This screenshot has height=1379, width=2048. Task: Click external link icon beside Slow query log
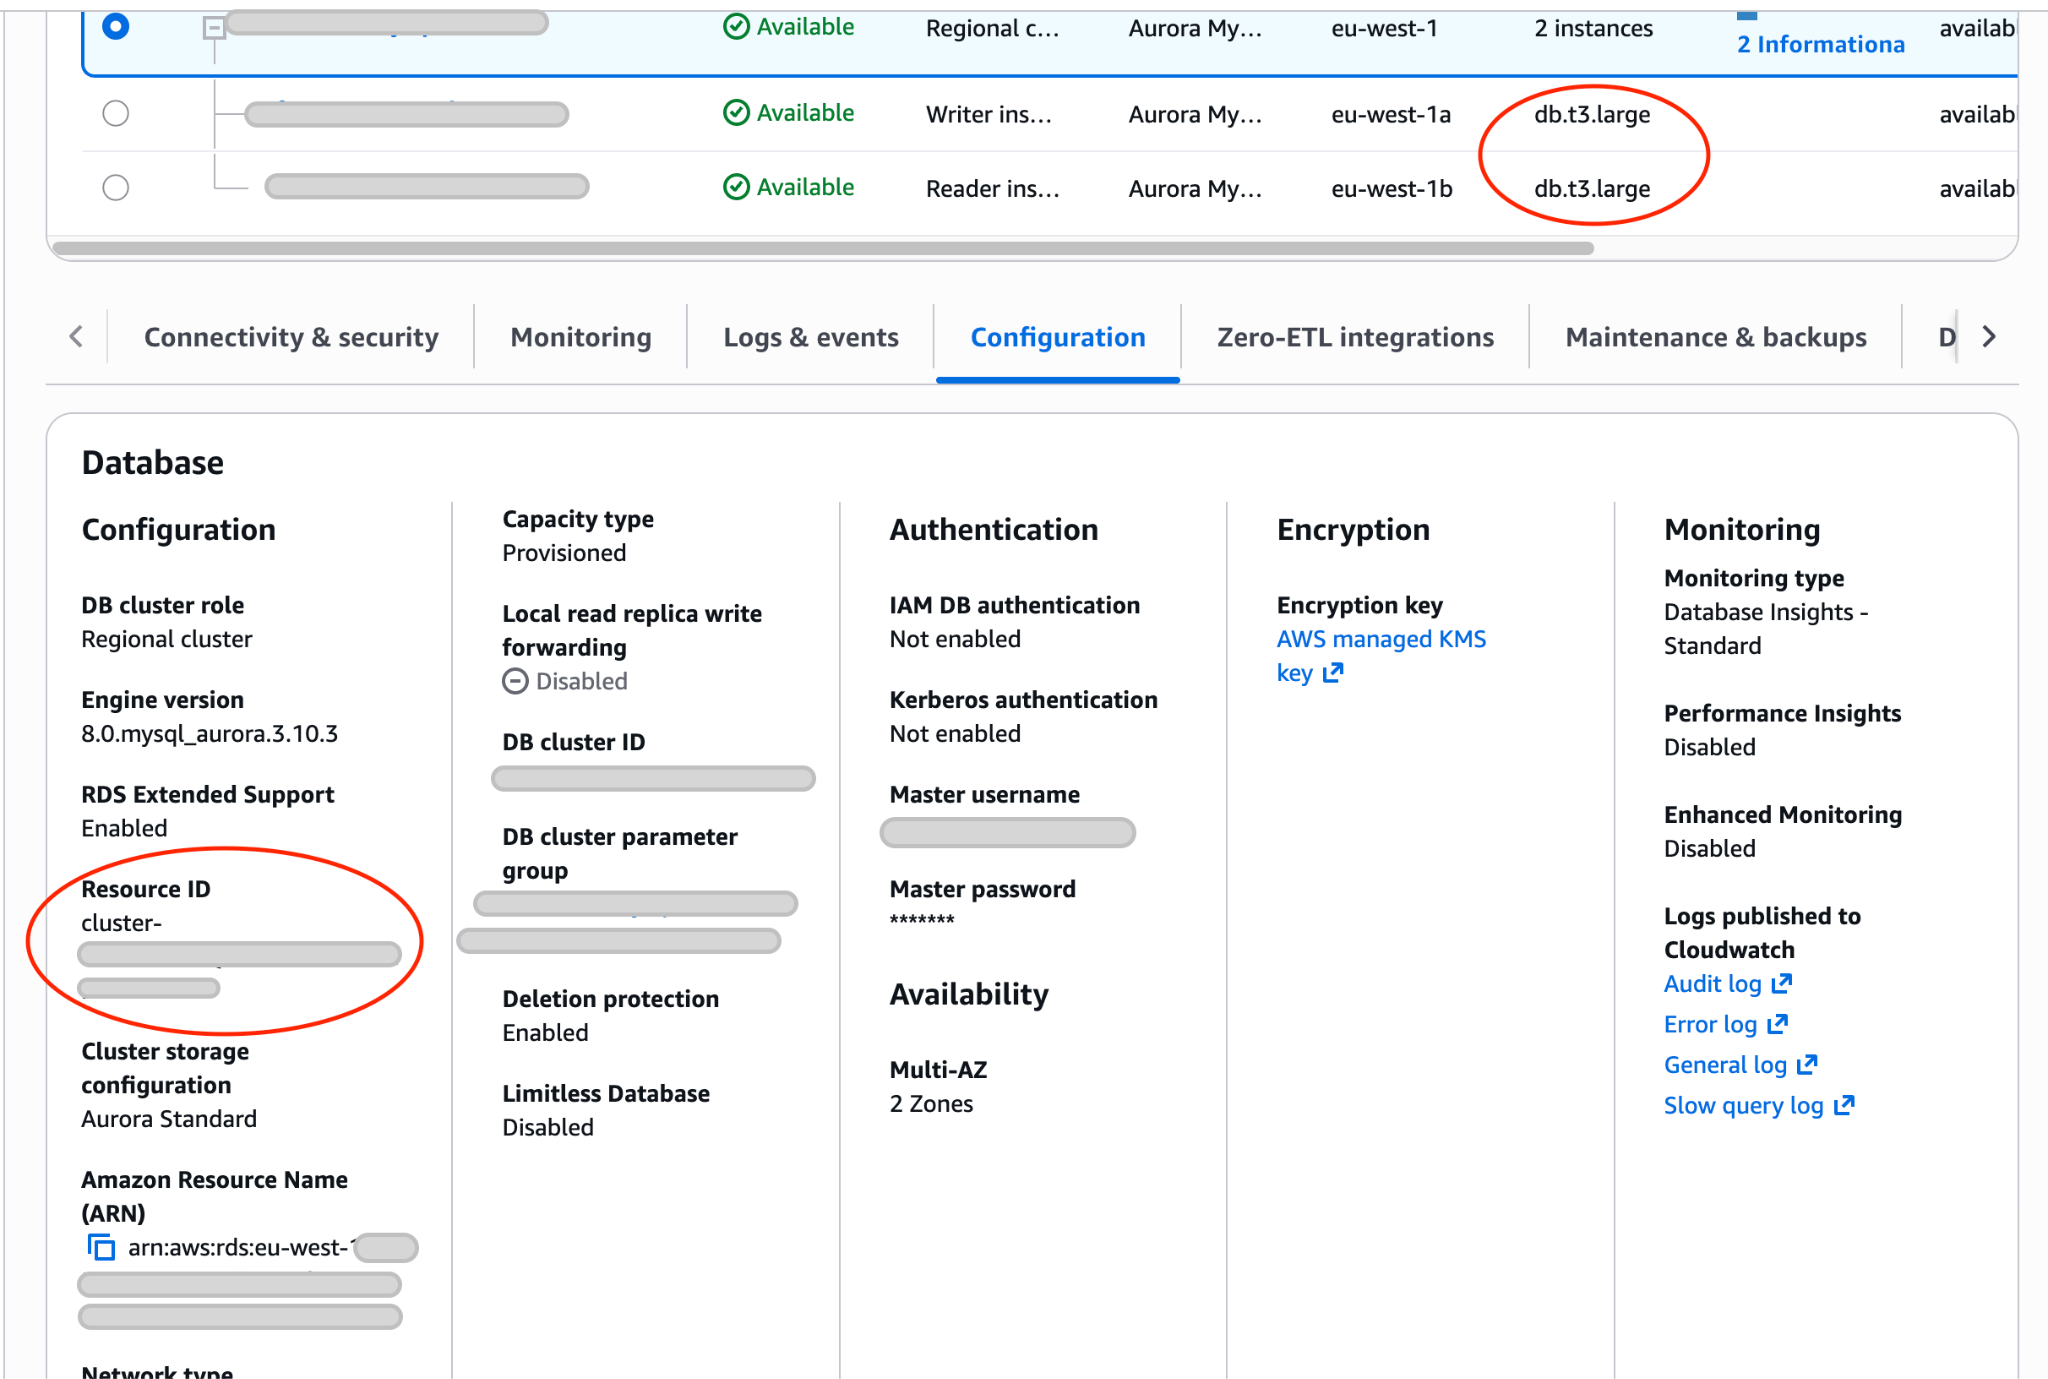[x=1844, y=1105]
